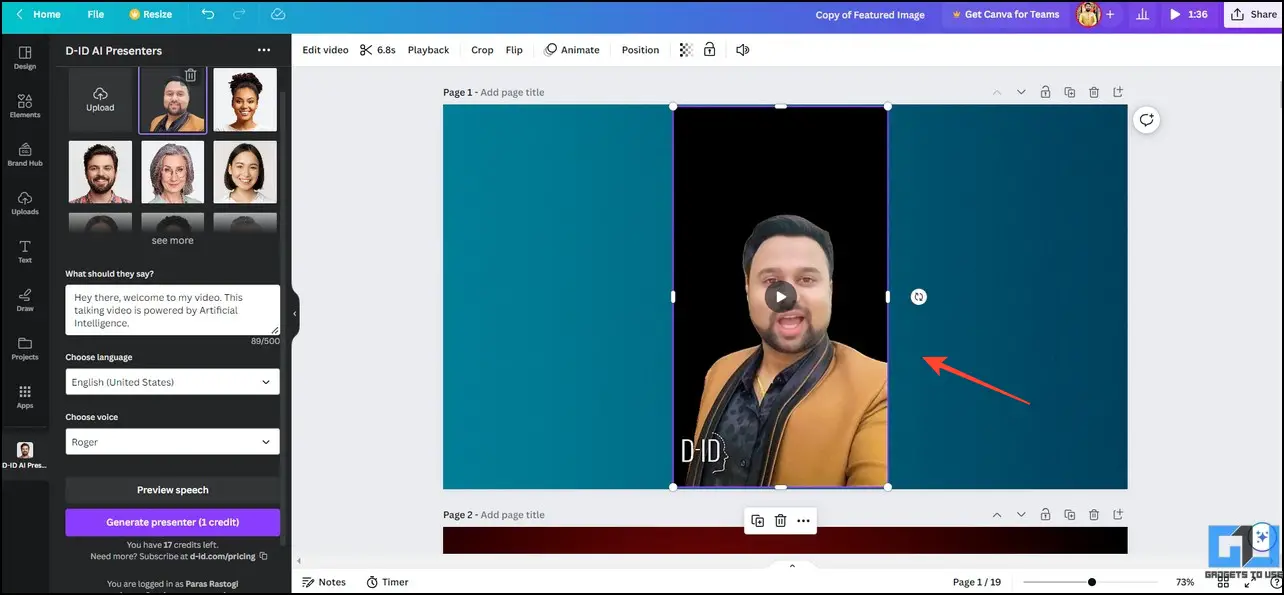This screenshot has width=1284, height=595.
Task: Add a new page after Page 1
Action: point(1118,92)
